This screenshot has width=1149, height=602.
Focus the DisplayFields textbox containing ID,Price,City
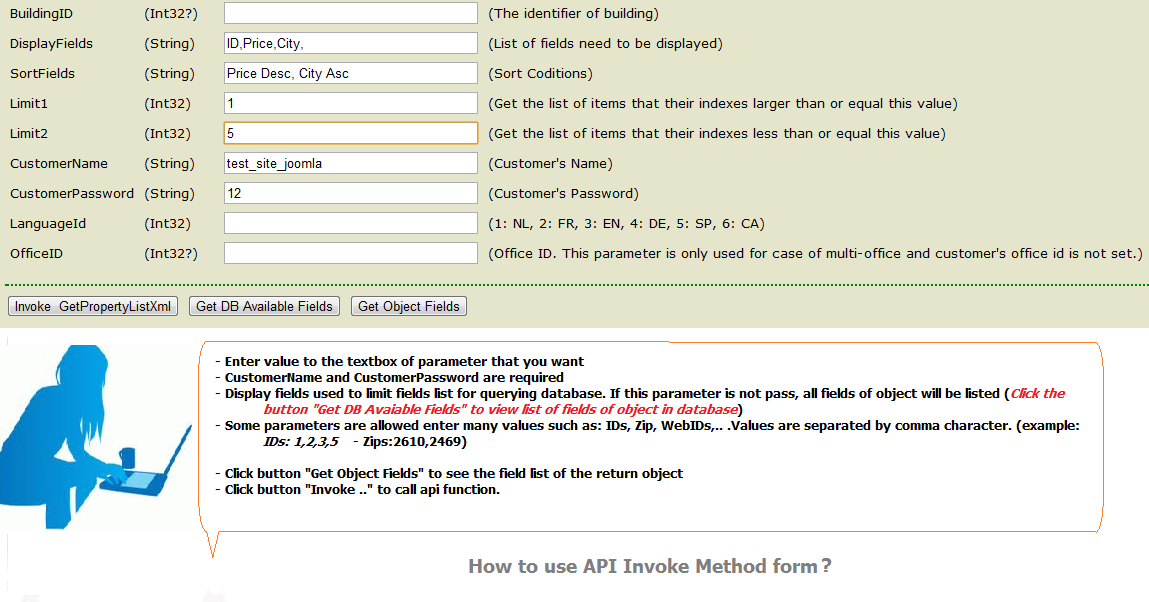[350, 43]
